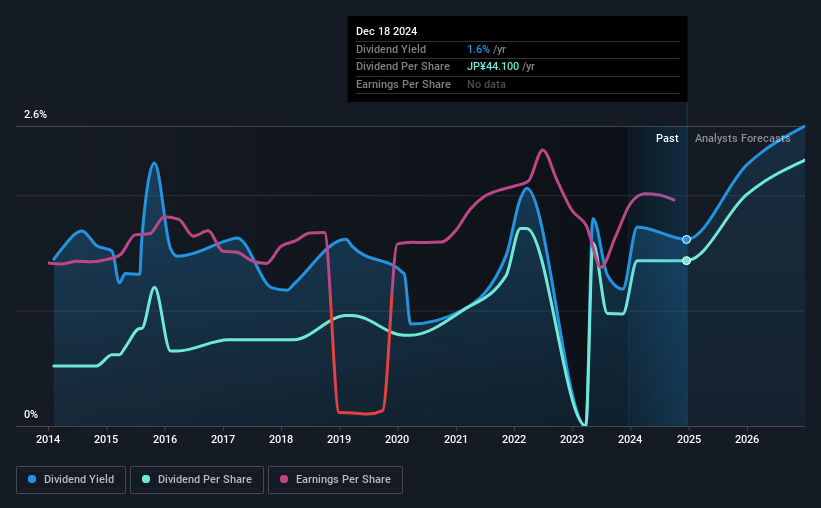
Task: Click the 2.6% y-axis label
Action: coord(35,114)
